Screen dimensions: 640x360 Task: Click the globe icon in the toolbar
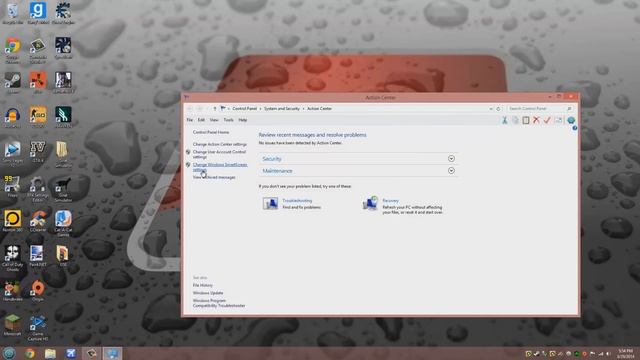[571, 120]
